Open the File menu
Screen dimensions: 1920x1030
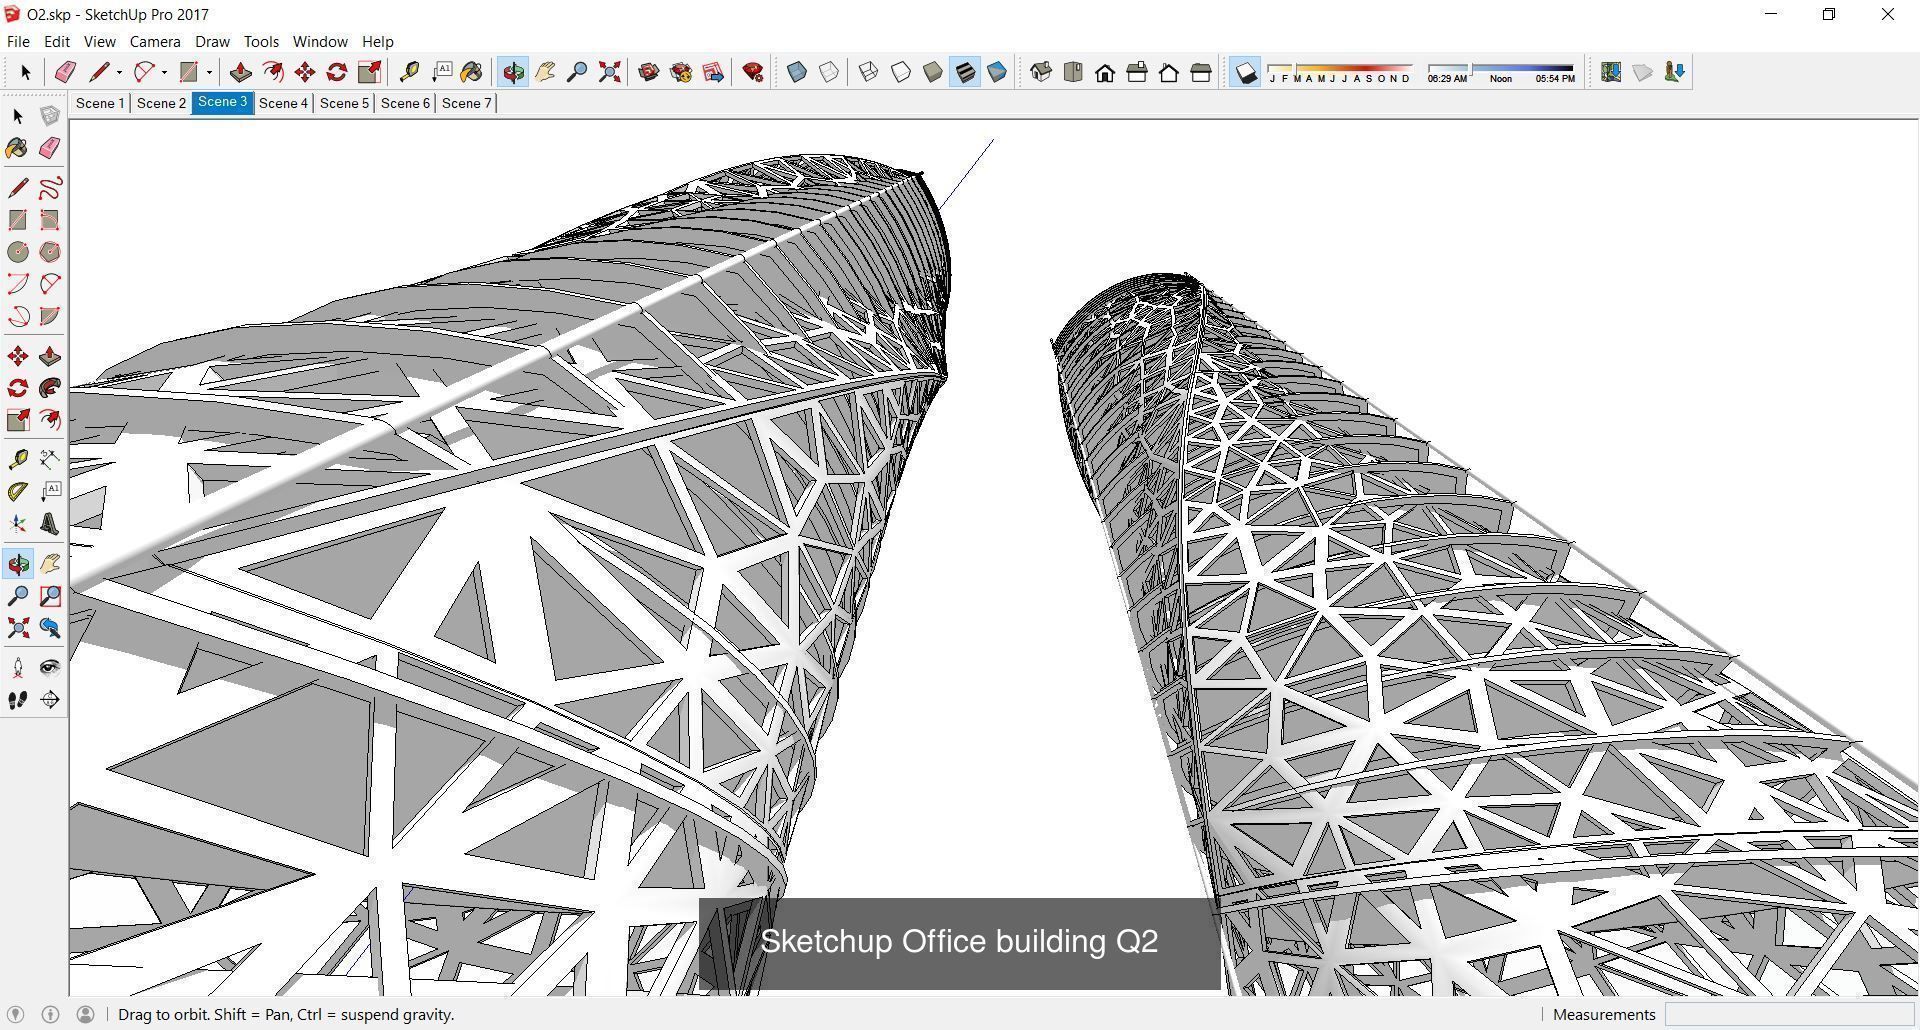pyautogui.click(x=18, y=41)
